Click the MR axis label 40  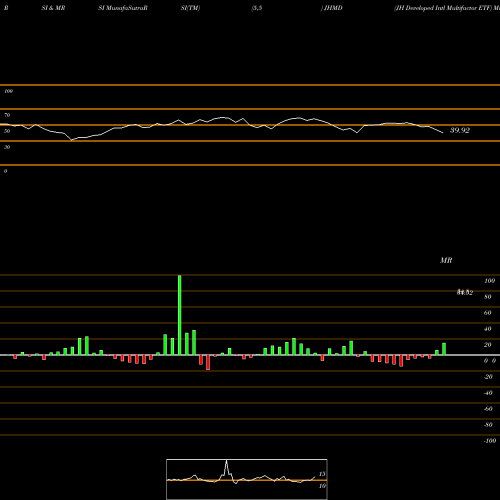coord(488,329)
